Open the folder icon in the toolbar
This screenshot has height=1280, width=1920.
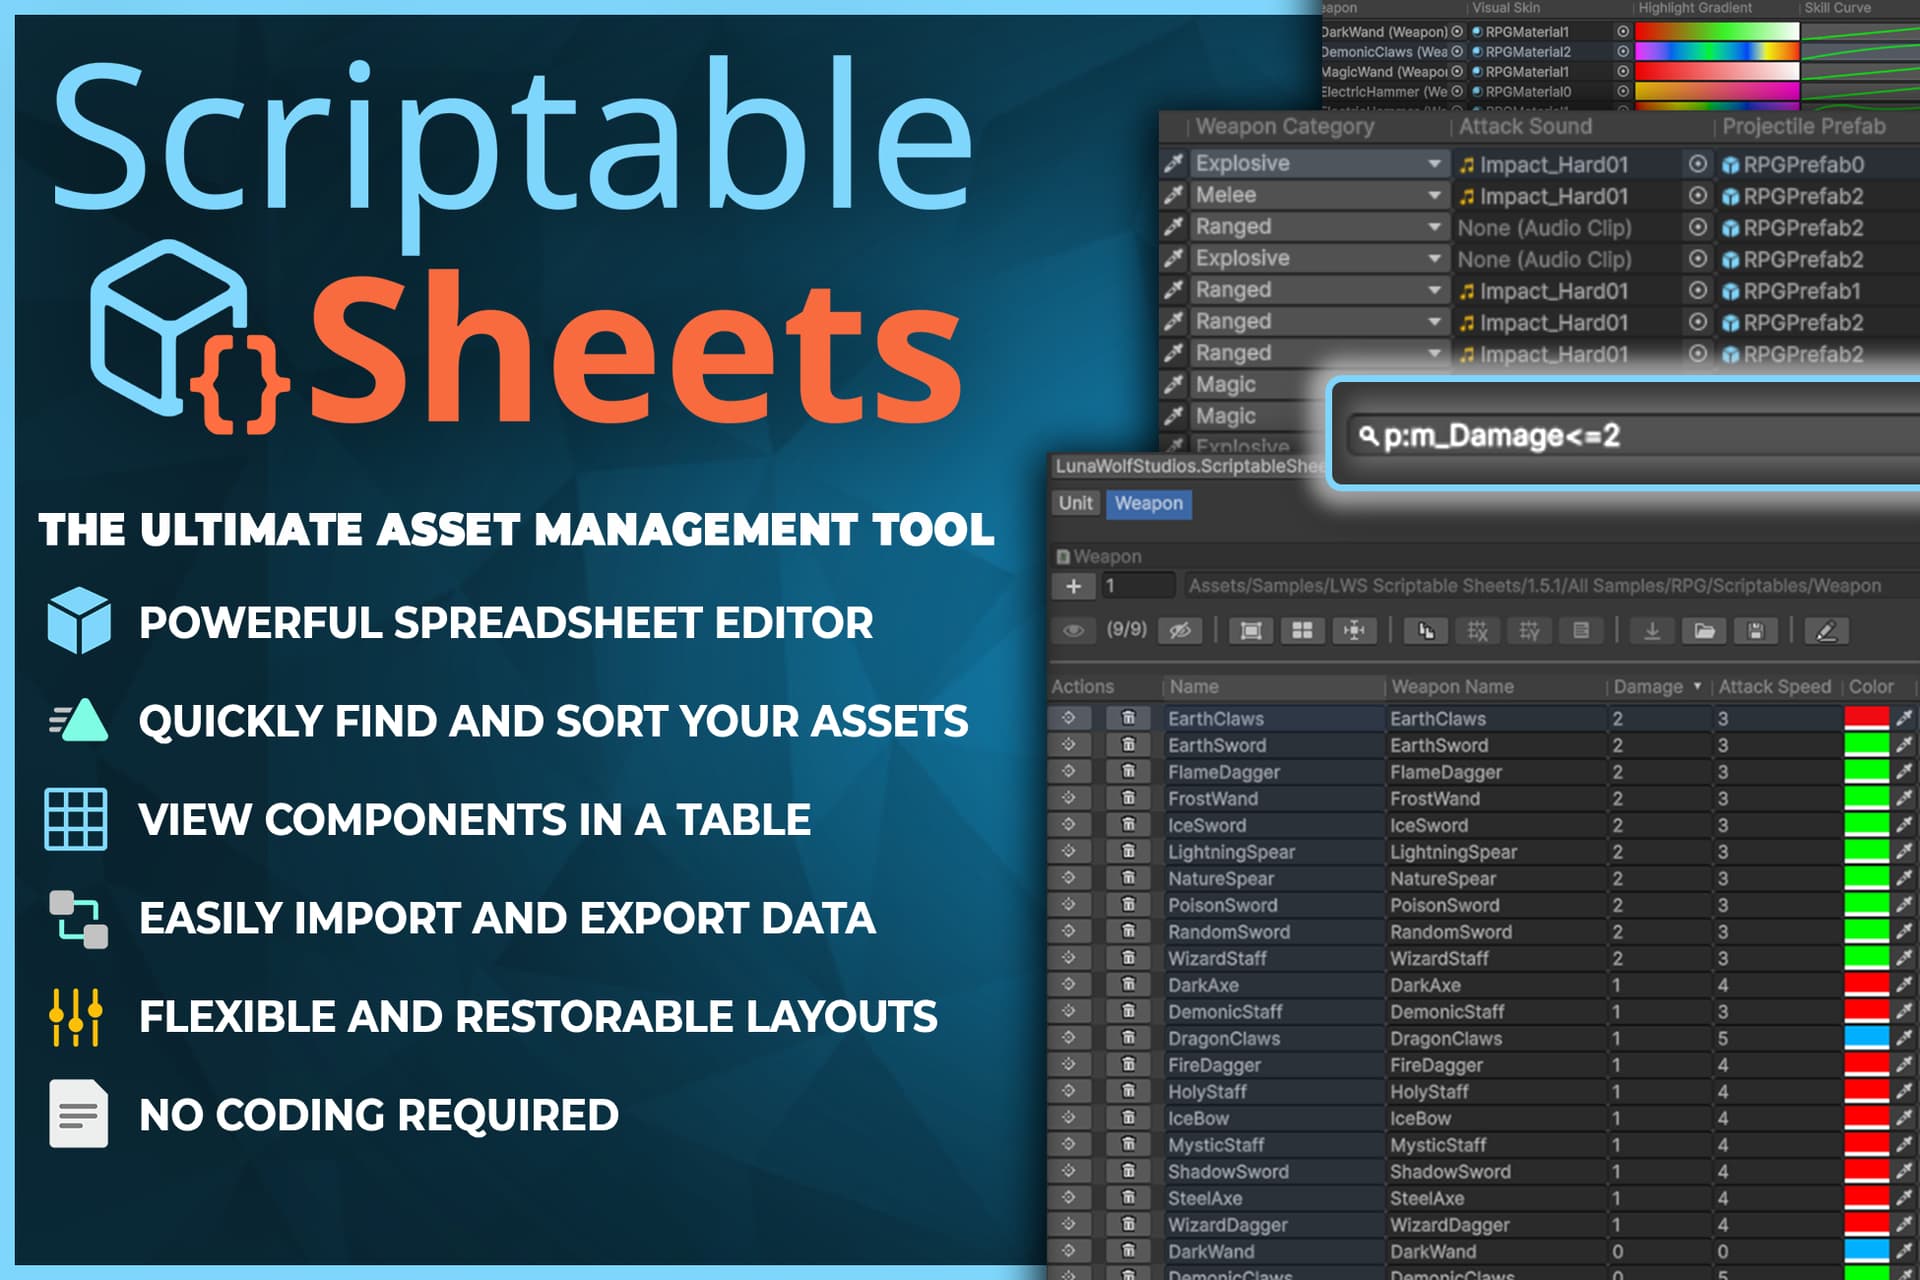click(1704, 631)
